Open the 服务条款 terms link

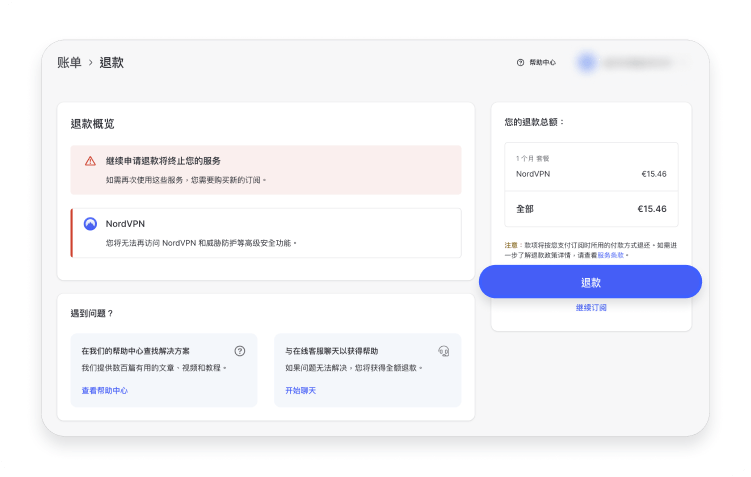click(x=611, y=255)
